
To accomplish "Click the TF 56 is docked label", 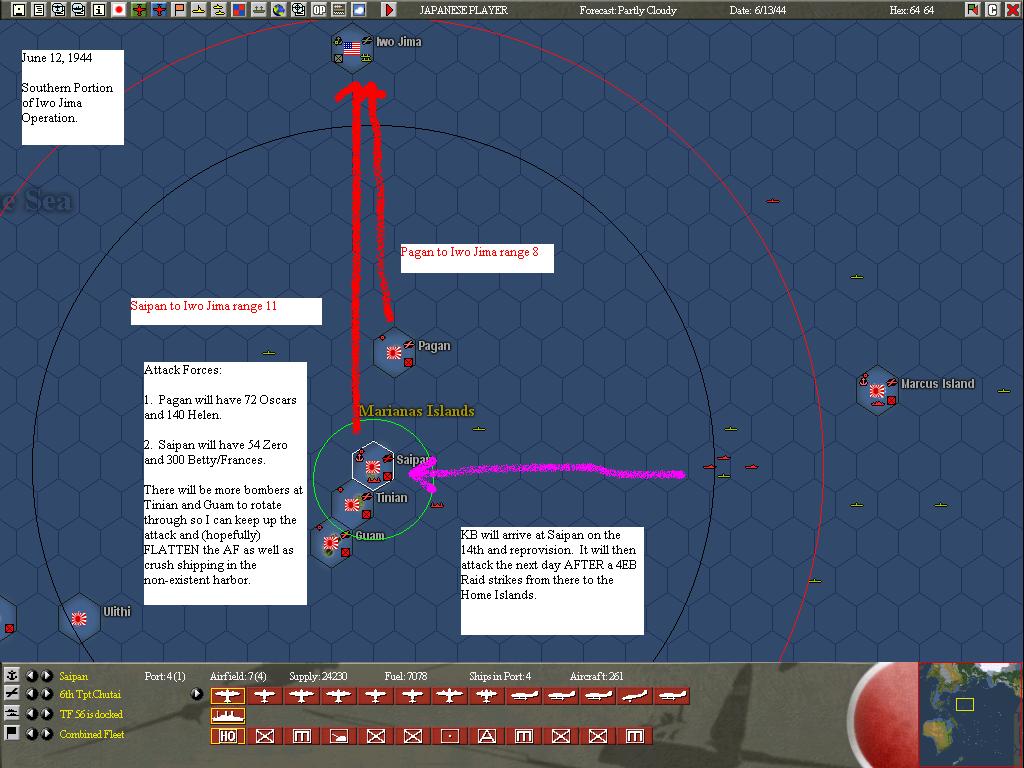I will click(x=91, y=714).
